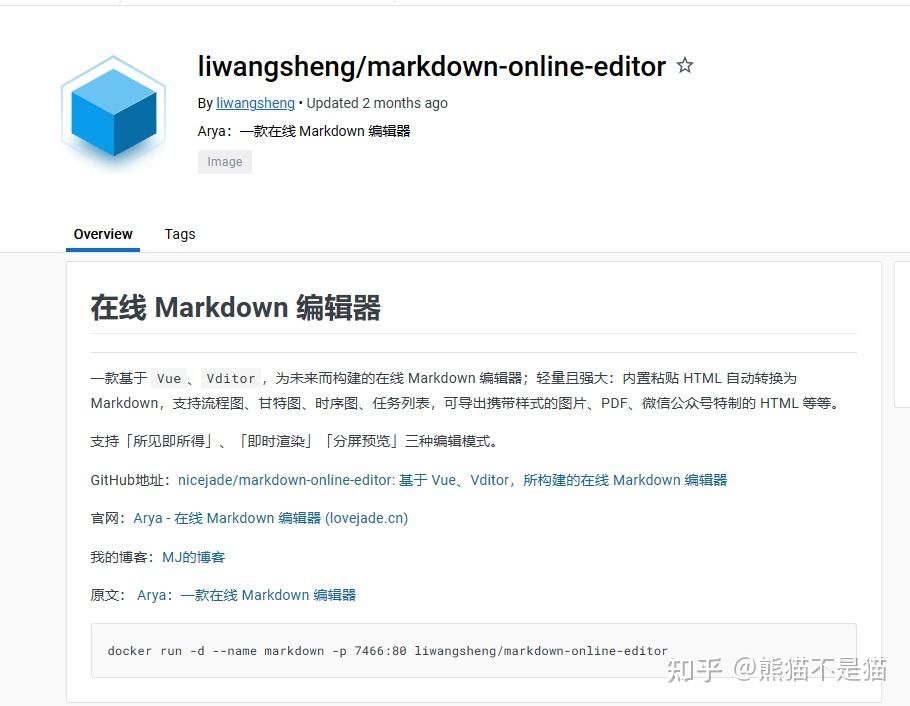Screen dimensions: 910x706
Task: Click the liwangsheng/markdown-online-editor page title
Action: point(431,66)
